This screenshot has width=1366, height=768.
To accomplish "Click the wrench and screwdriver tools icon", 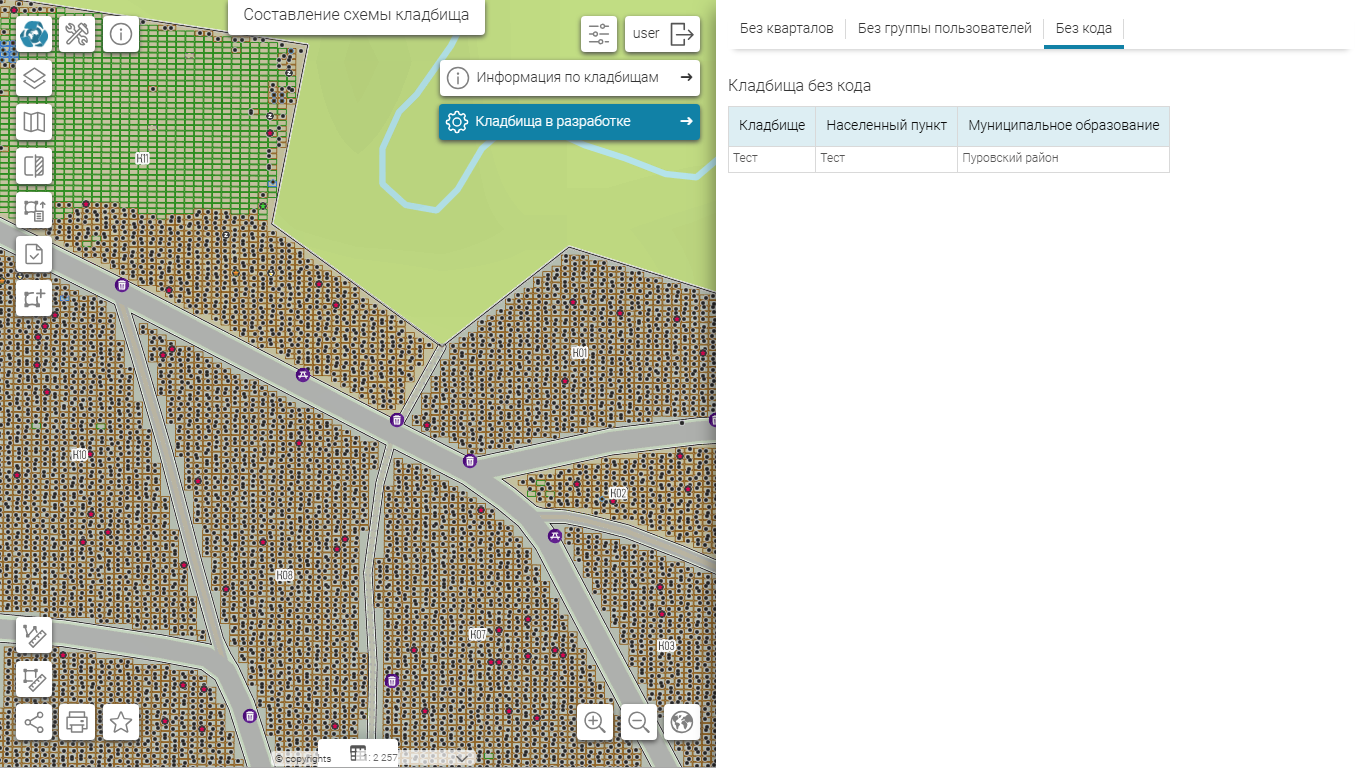I will point(77,34).
